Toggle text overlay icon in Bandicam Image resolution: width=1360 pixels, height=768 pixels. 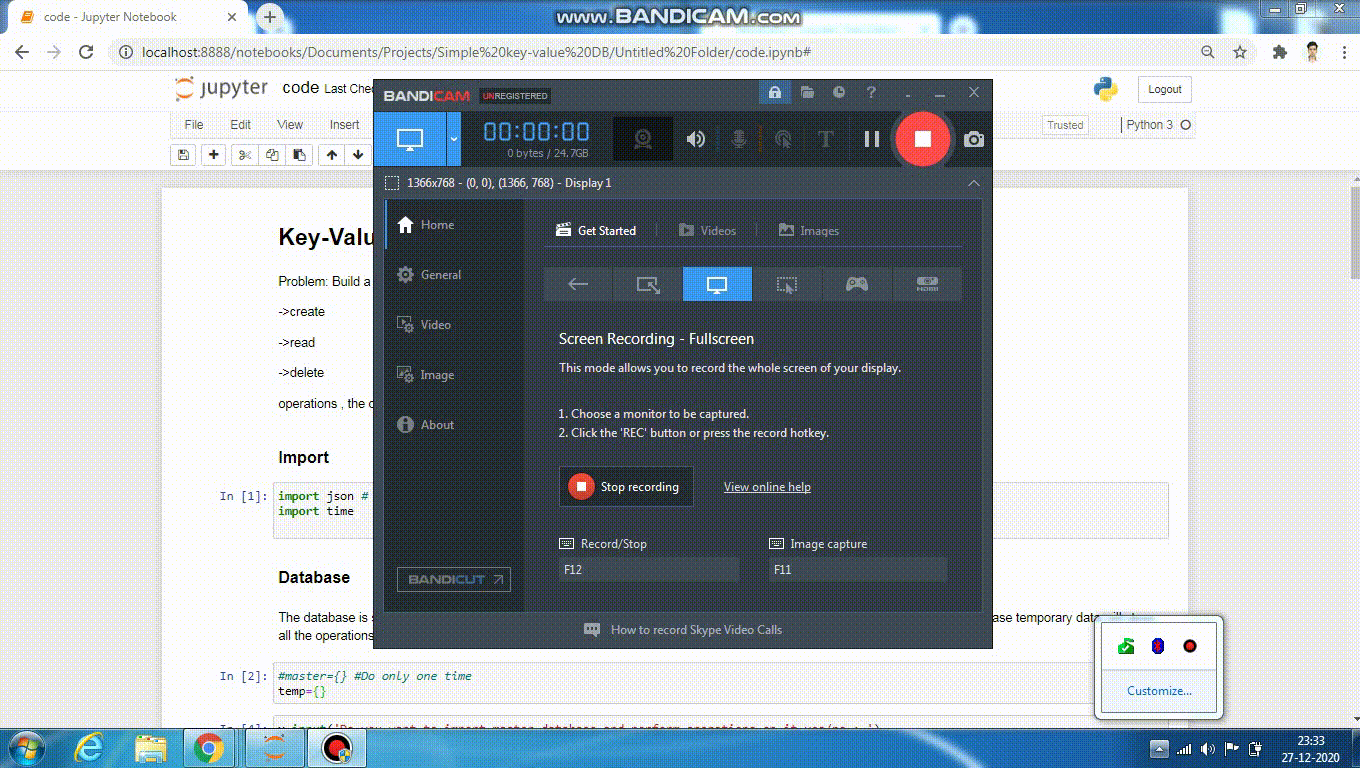coord(825,140)
